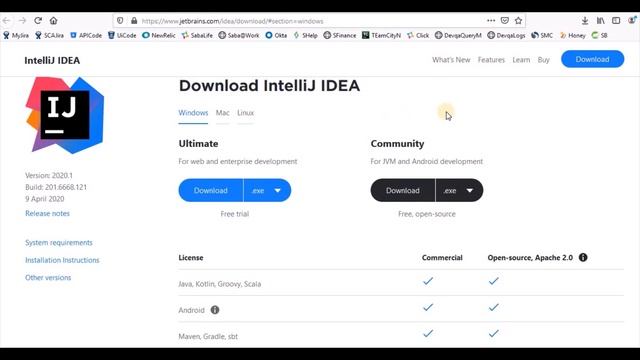
Task: Open the SCAJira bookmark
Action: tap(49, 36)
